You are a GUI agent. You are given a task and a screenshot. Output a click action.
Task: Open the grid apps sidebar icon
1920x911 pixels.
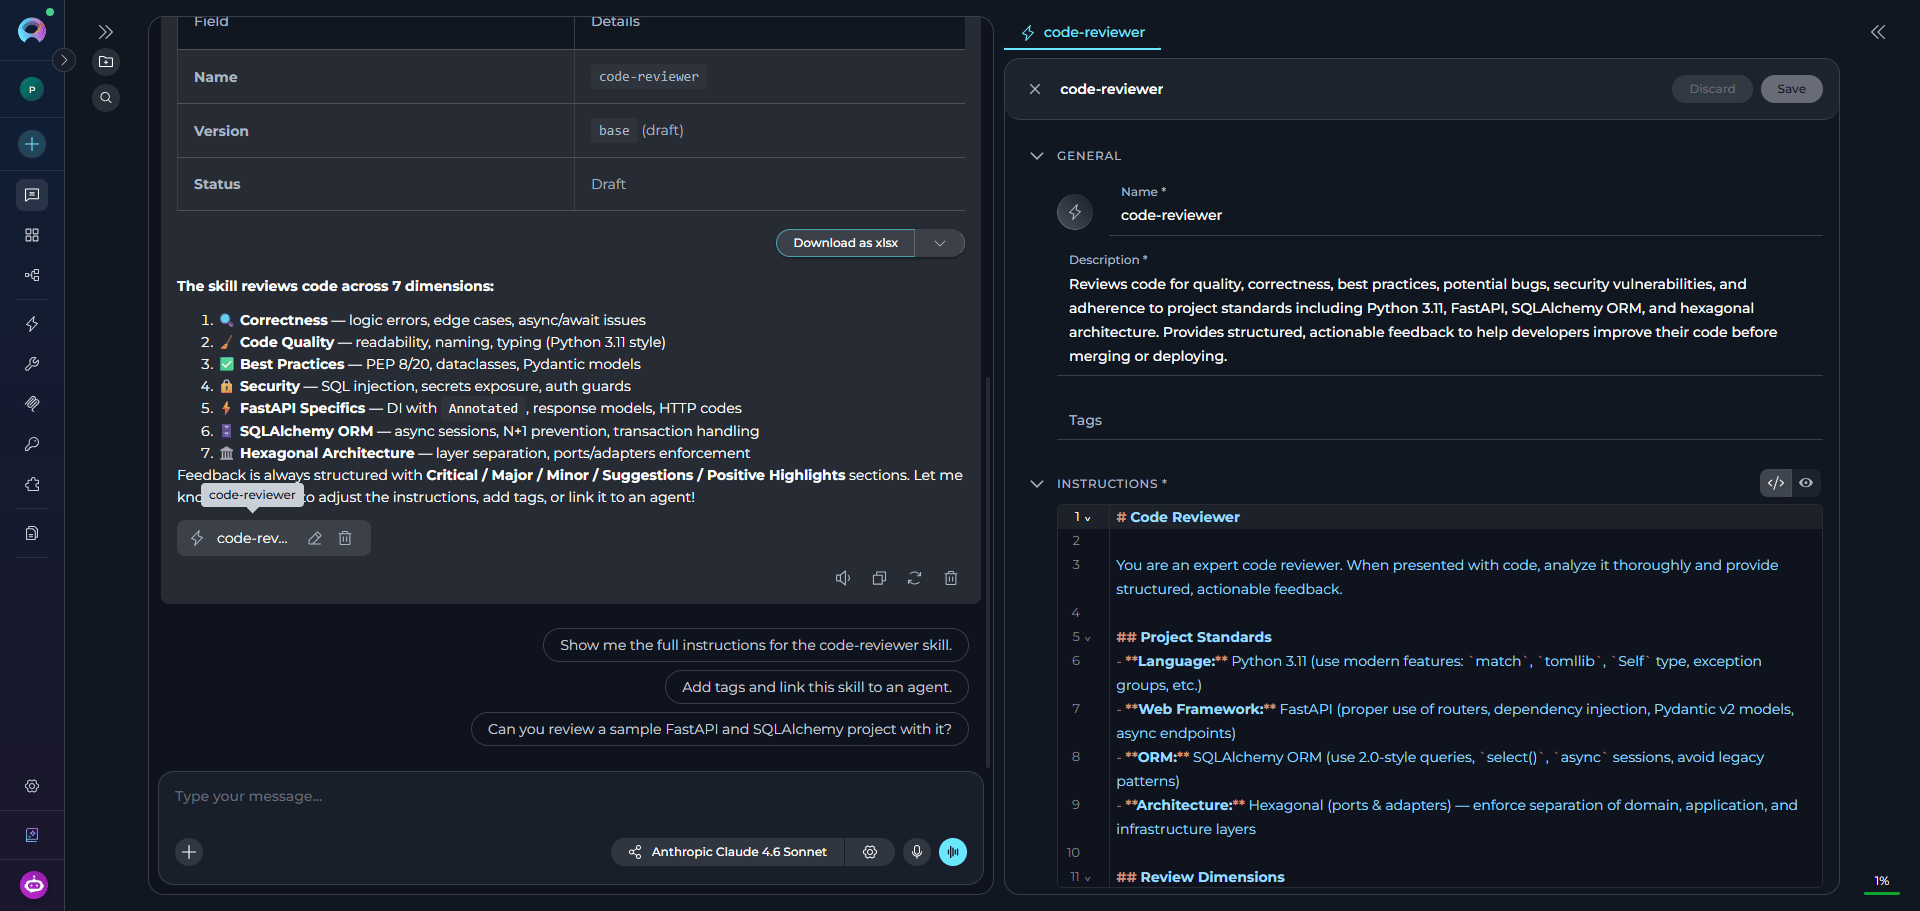point(32,235)
